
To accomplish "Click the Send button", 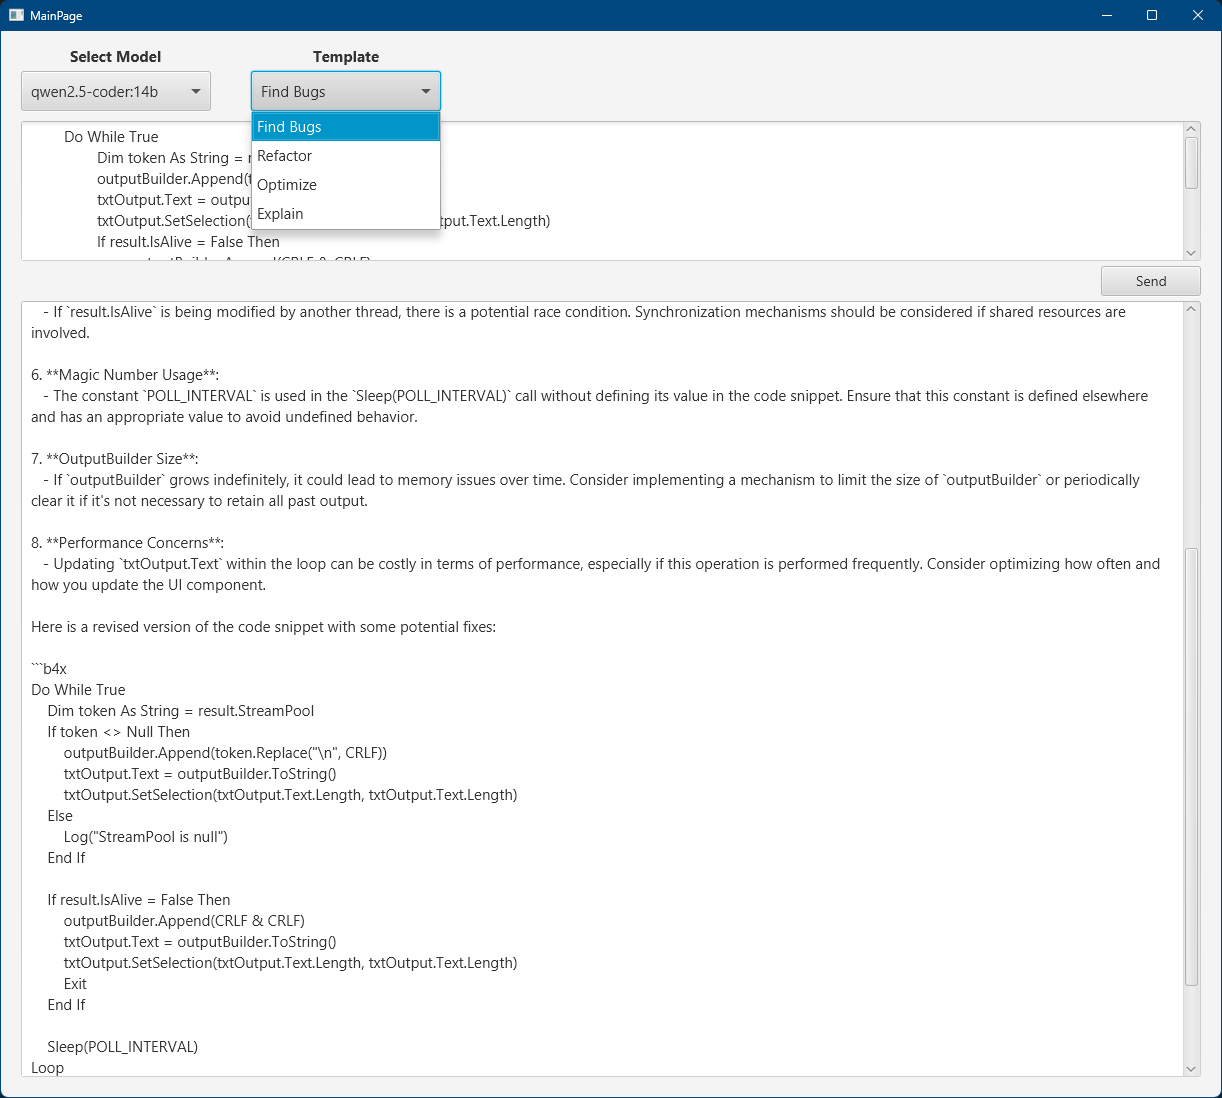I will point(1150,281).
